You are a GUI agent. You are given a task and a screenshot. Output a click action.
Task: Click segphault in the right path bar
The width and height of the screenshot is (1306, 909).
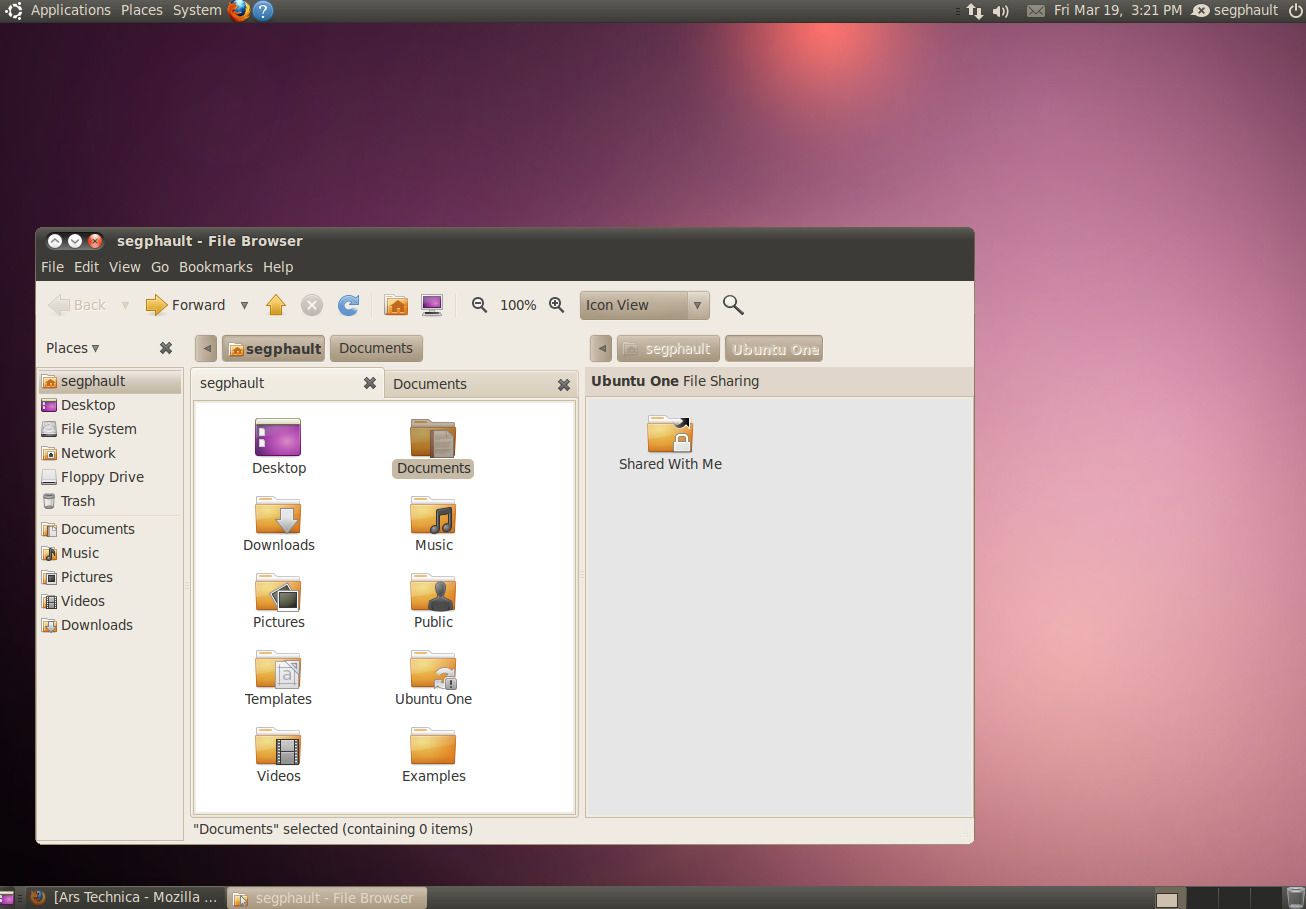(668, 349)
